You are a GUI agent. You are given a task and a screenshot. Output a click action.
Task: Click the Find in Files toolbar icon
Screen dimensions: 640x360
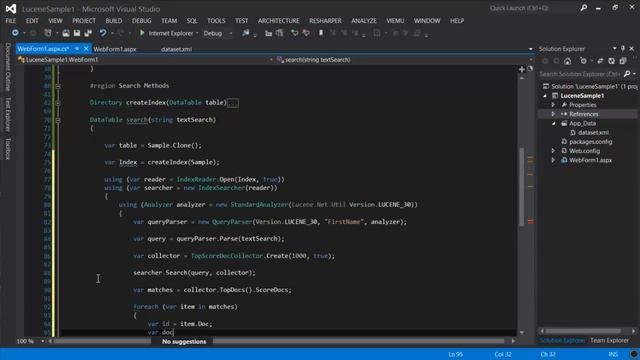pos(246,33)
